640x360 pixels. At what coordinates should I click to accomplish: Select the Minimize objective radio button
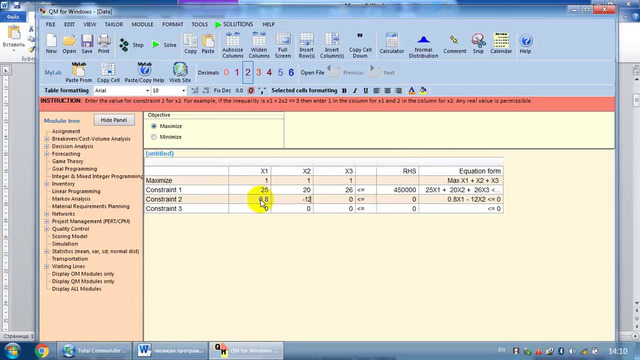click(x=154, y=137)
